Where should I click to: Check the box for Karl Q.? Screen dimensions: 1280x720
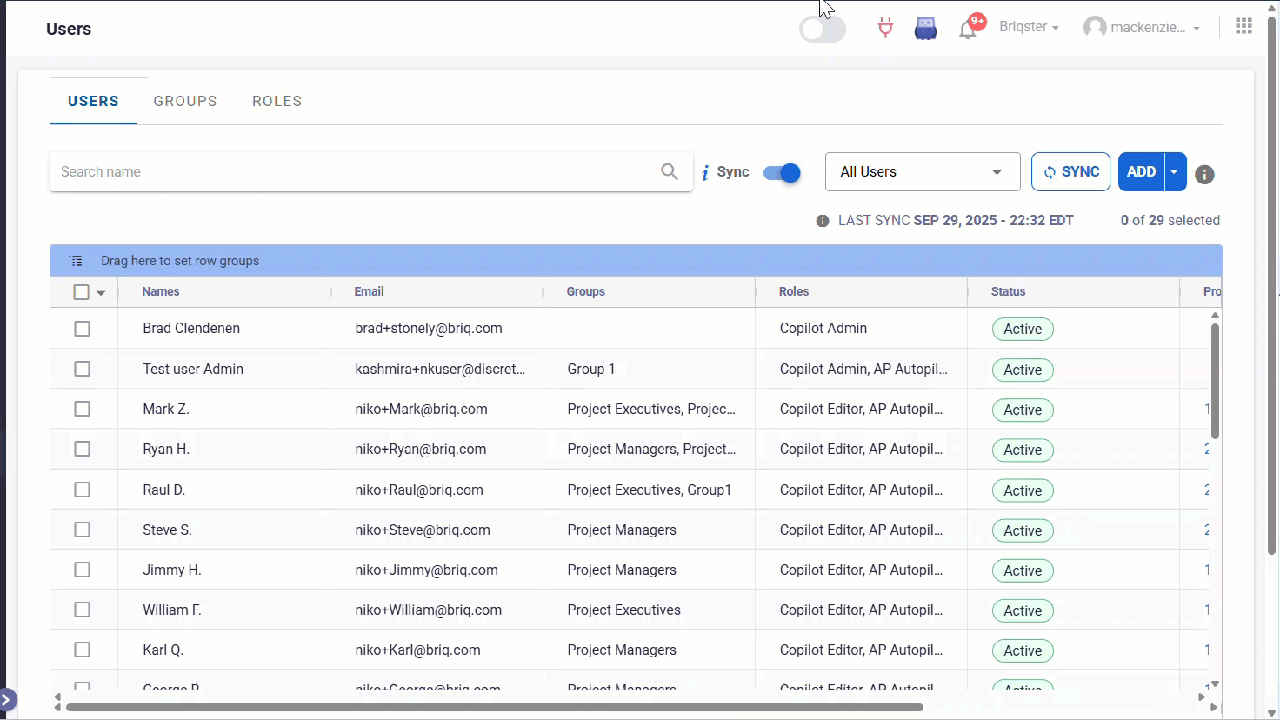82,650
